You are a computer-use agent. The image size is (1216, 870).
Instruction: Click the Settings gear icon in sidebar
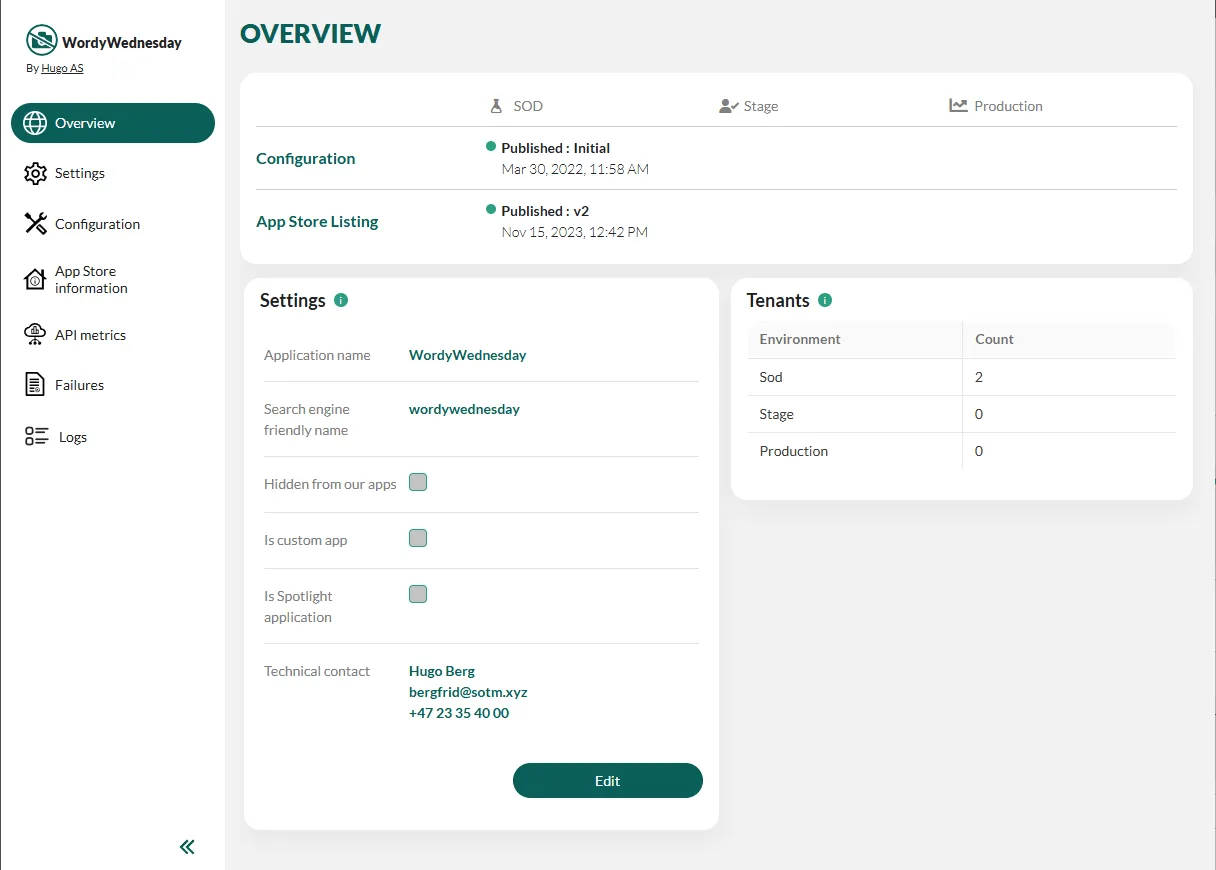pyautogui.click(x=35, y=173)
